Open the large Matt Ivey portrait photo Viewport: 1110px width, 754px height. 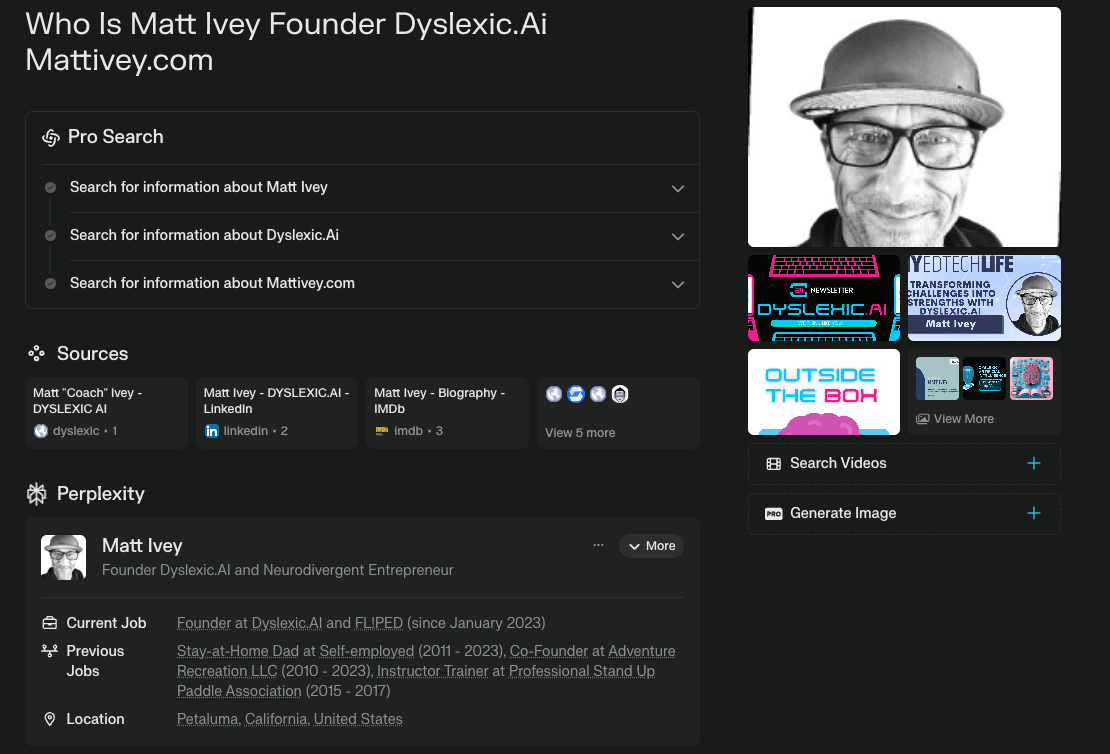point(904,127)
